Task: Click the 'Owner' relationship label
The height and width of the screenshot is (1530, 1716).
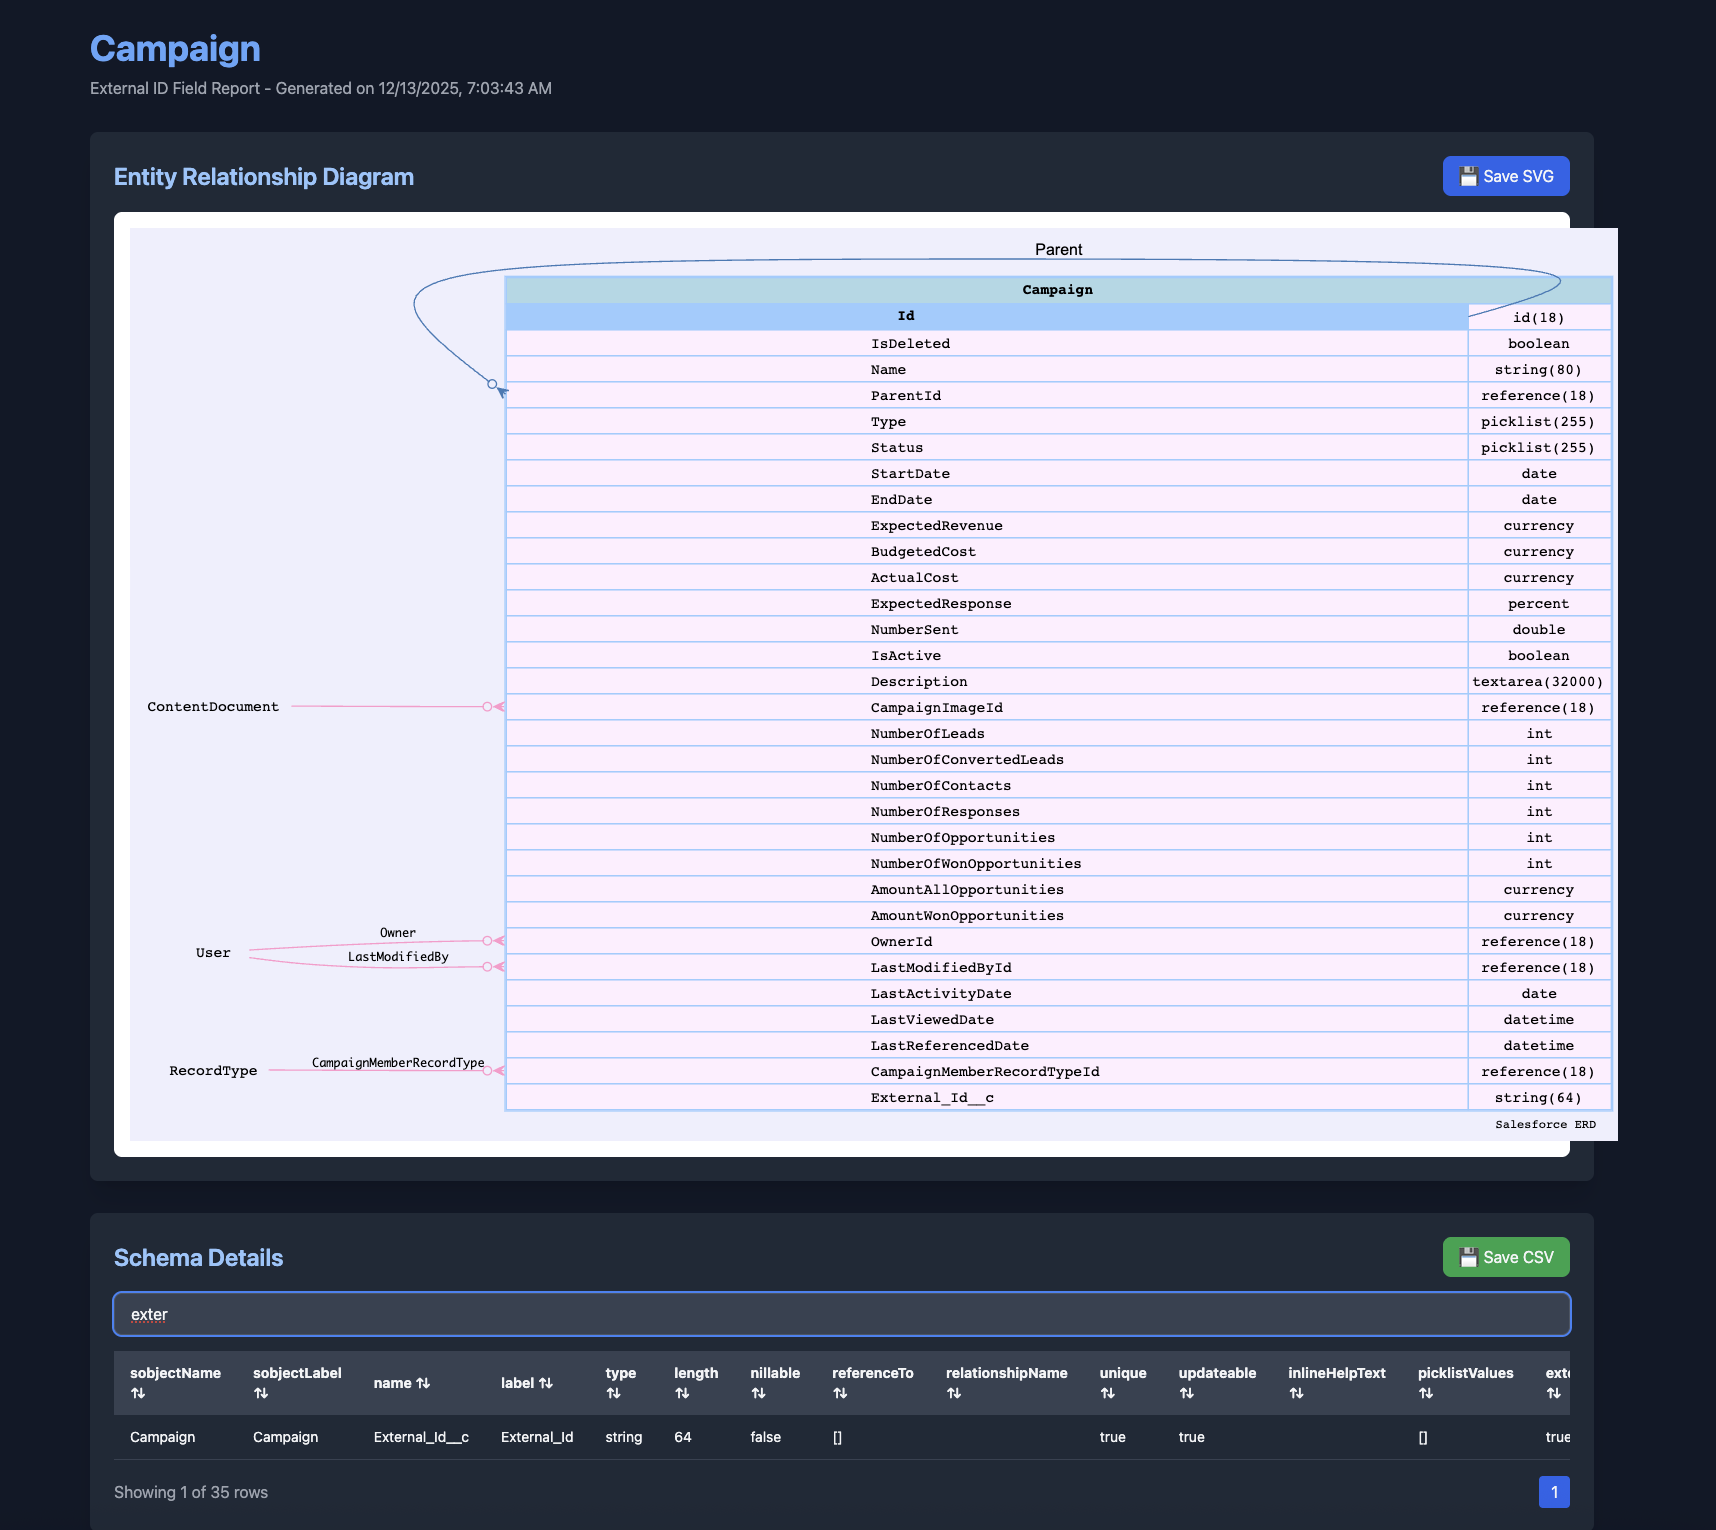Action: click(x=398, y=933)
